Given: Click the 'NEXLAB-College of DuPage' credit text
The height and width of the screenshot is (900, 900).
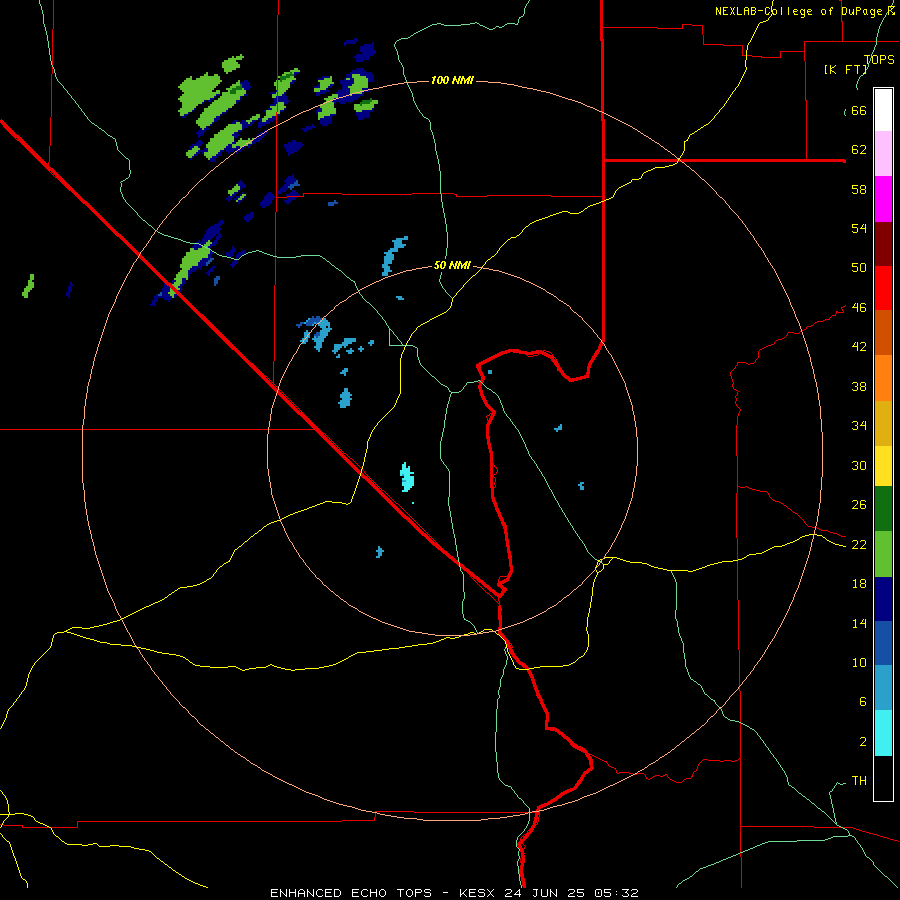Looking at the screenshot, I should point(800,11).
